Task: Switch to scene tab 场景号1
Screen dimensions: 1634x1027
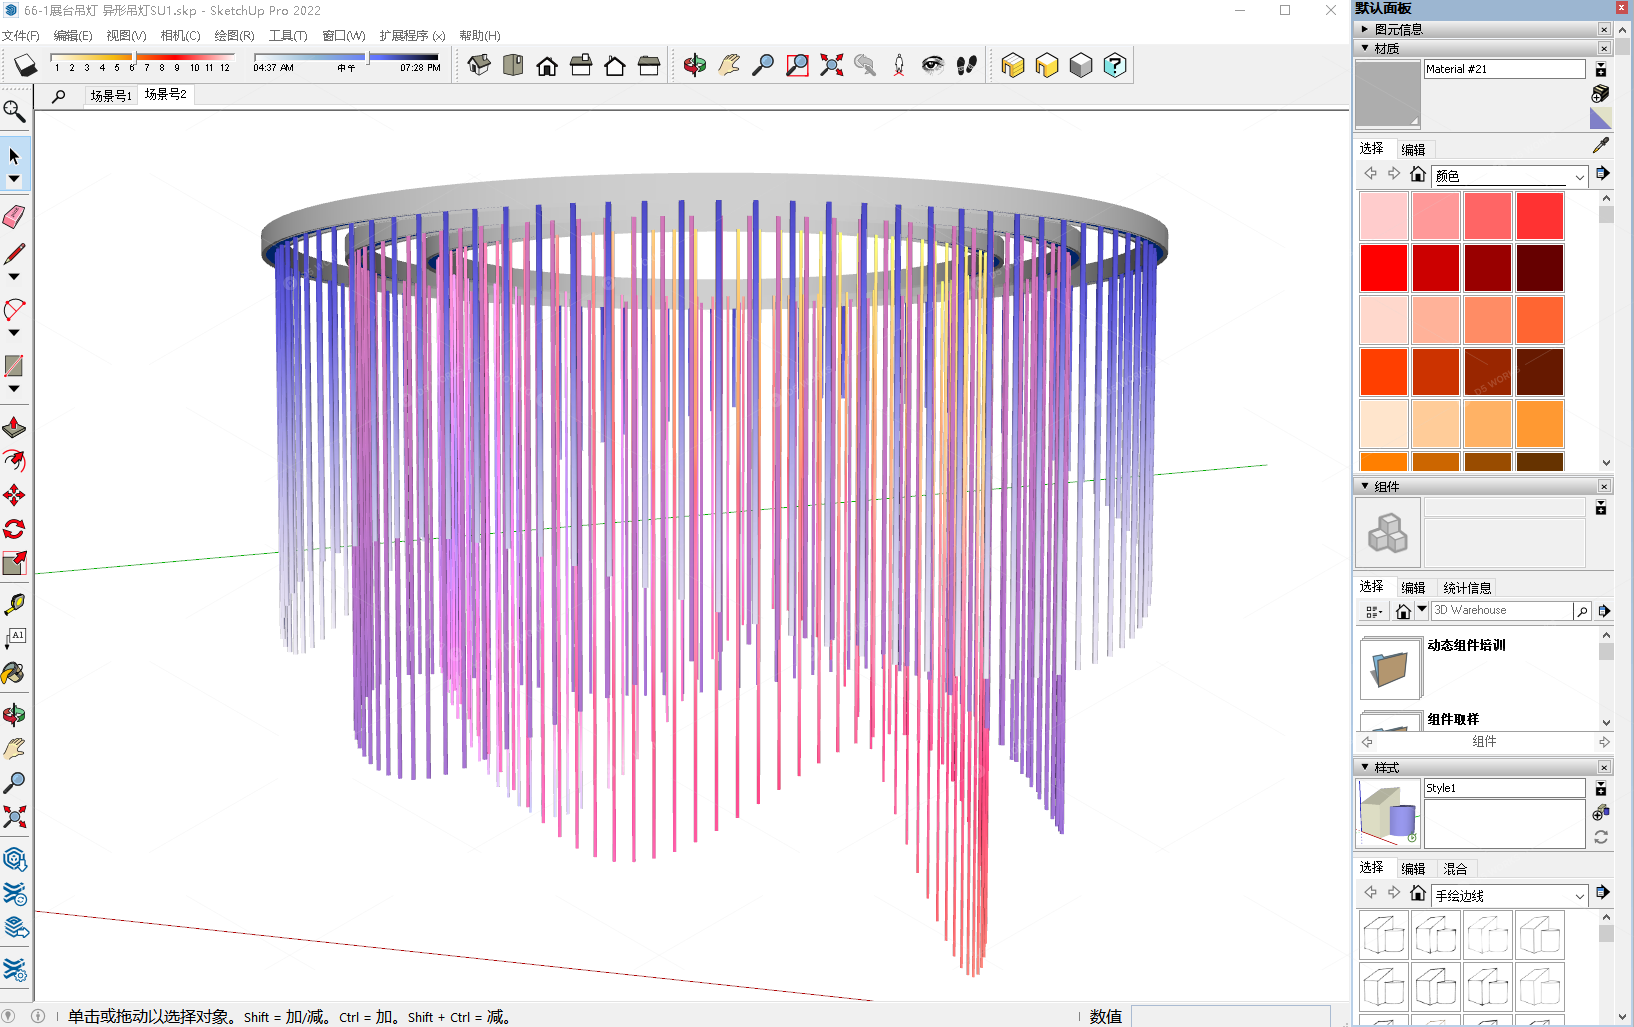Action: click(x=110, y=96)
